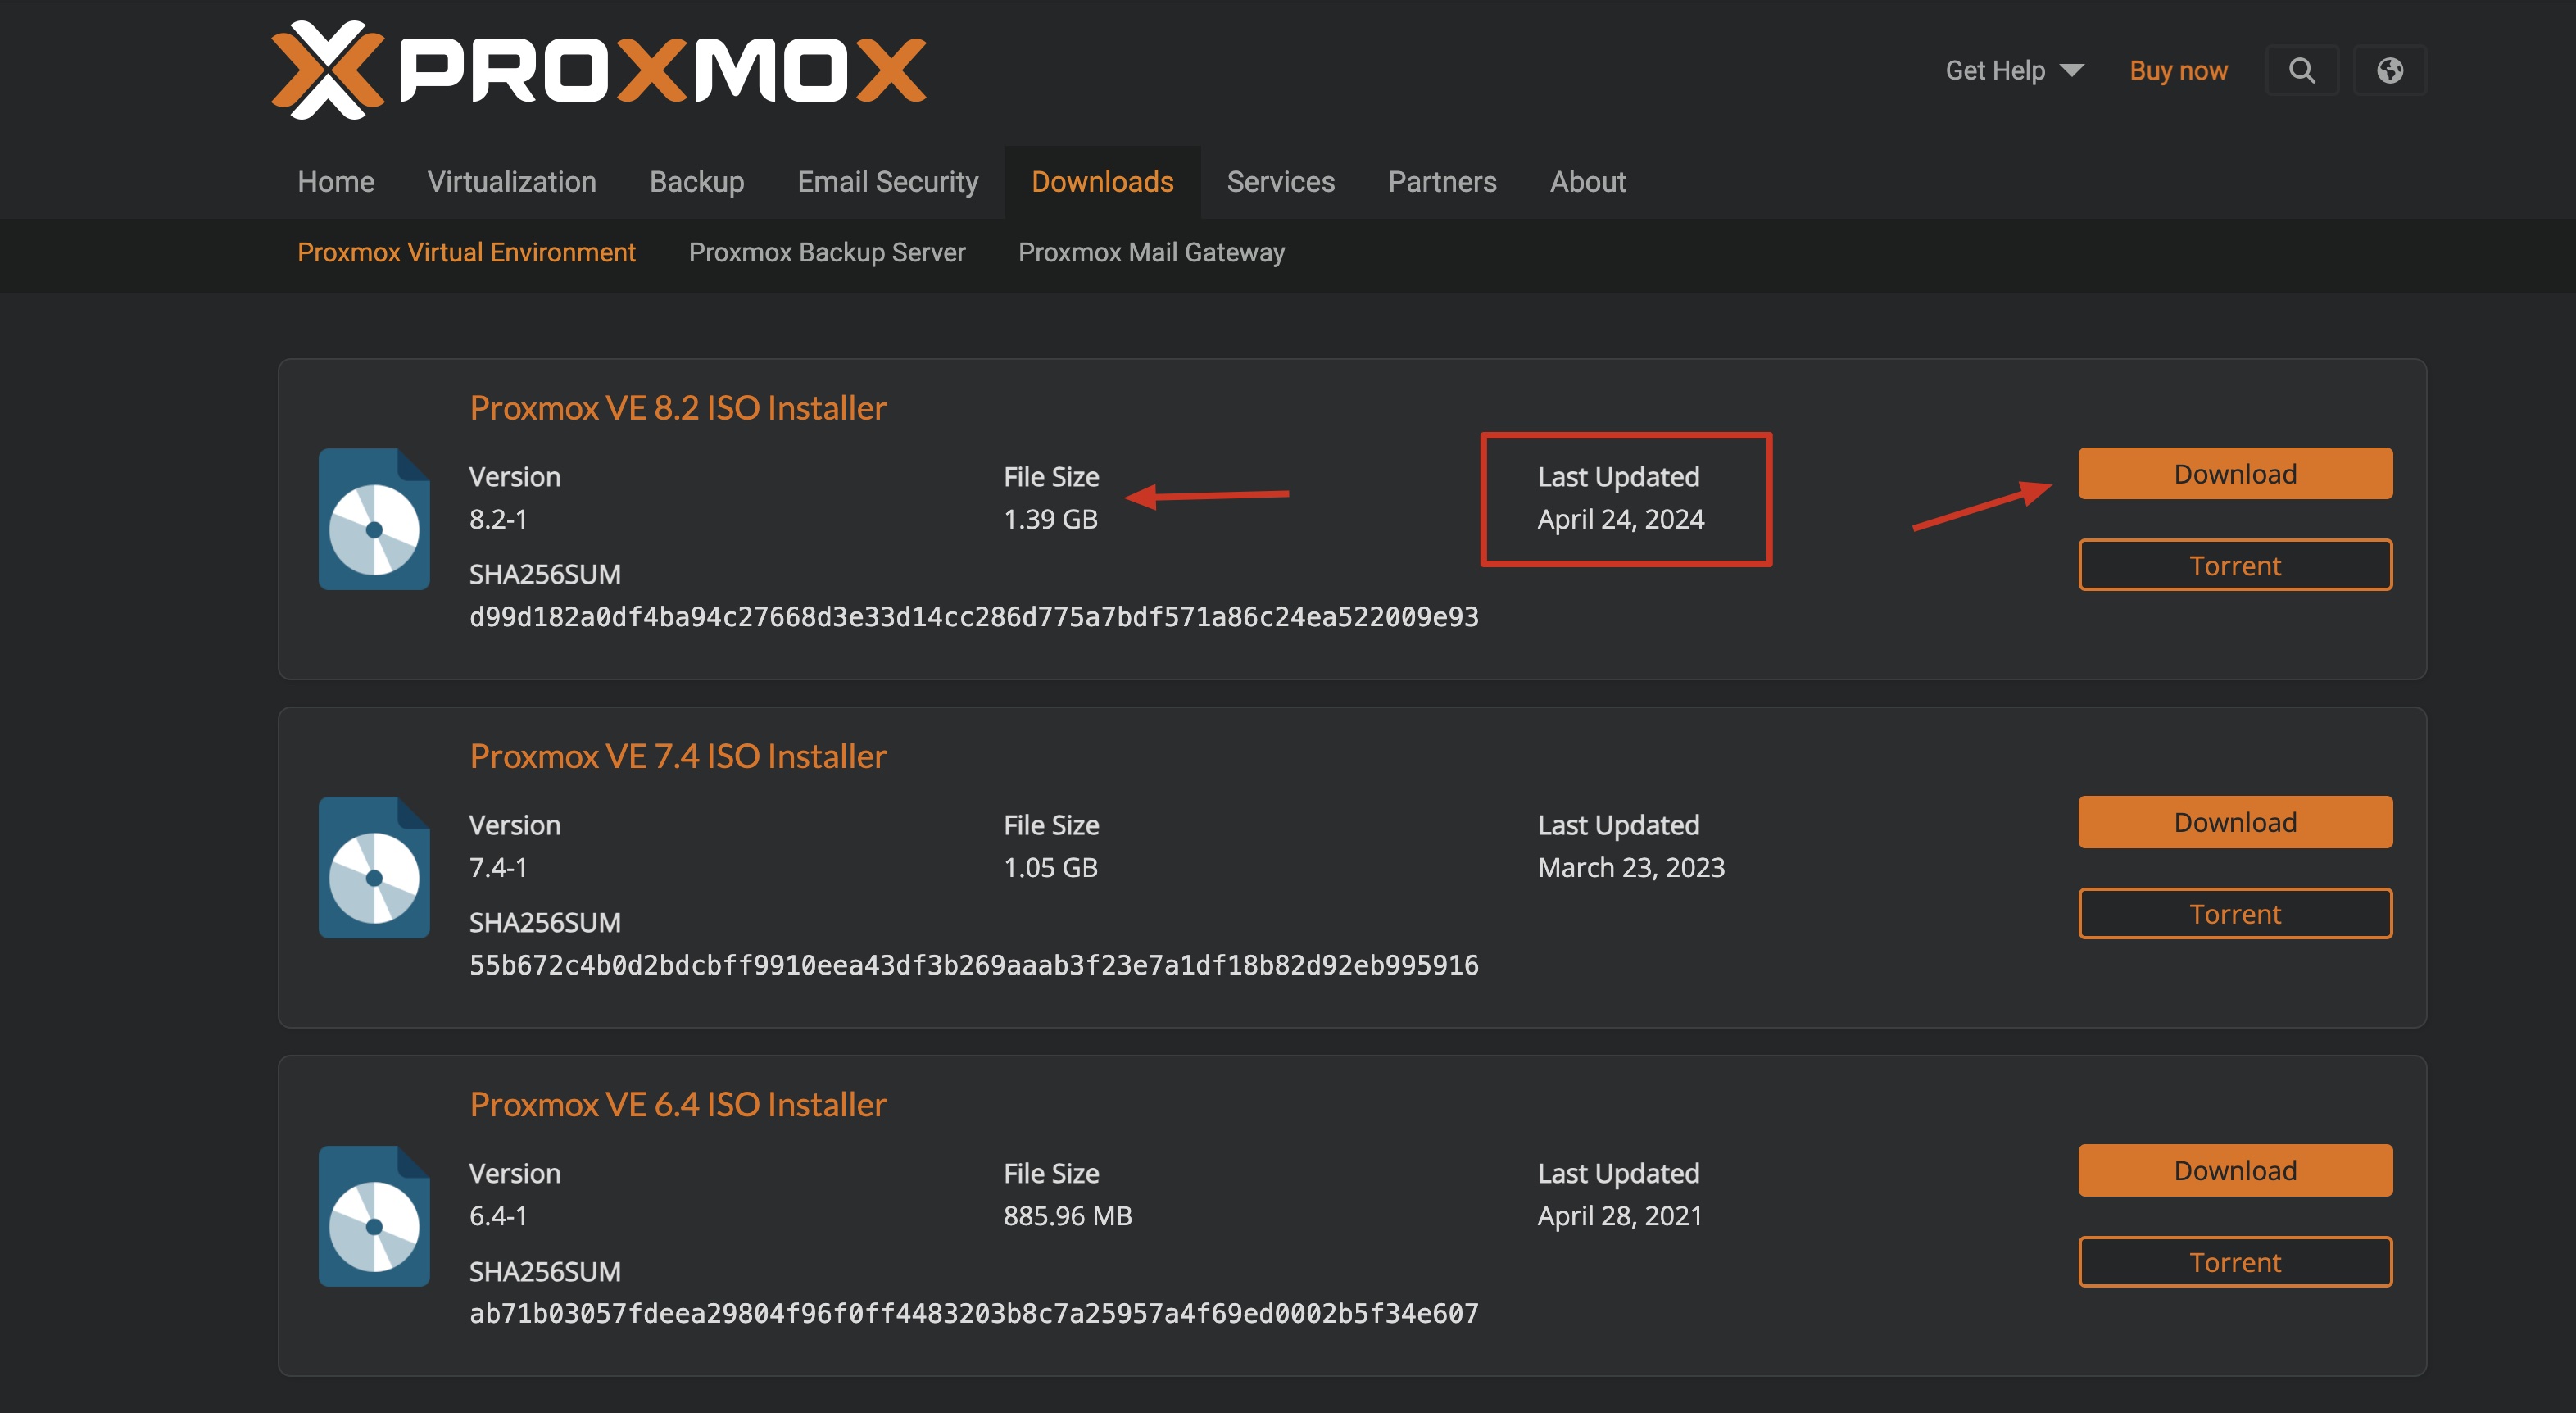Open the language globe icon
Viewport: 2576px width, 1413px height.
tap(2389, 70)
